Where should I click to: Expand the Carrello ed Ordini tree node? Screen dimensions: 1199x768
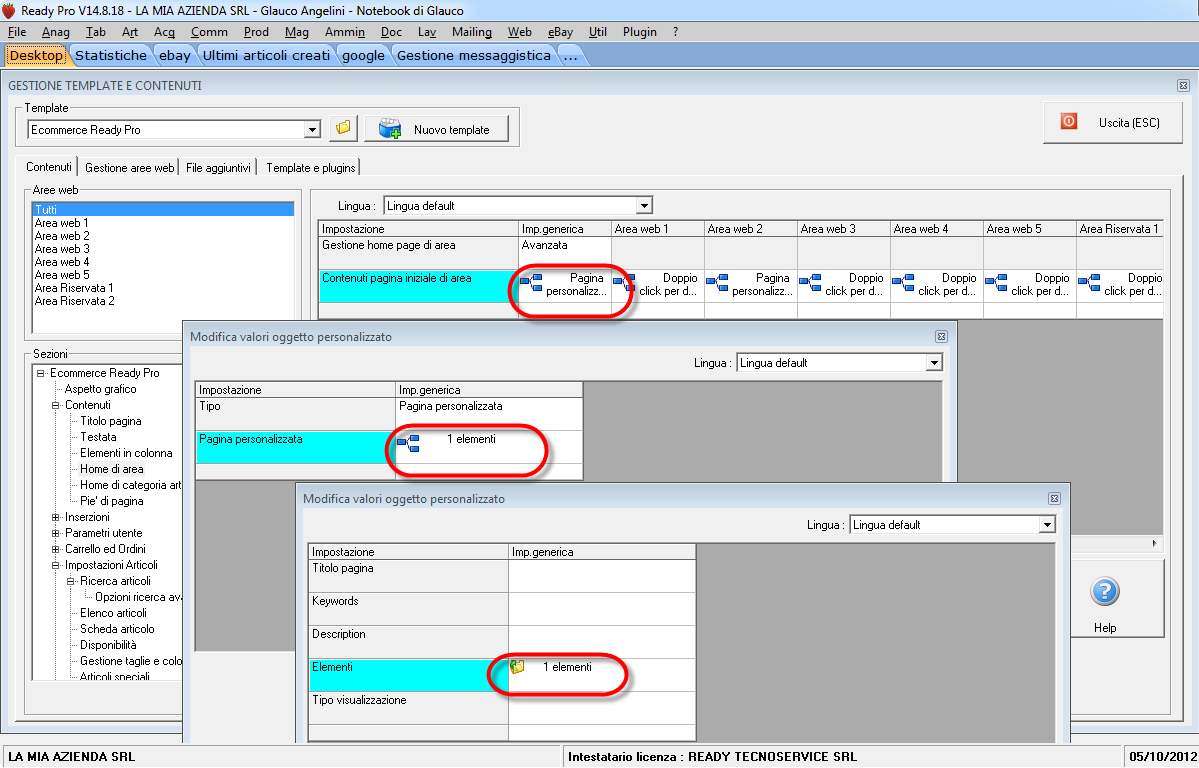pos(56,549)
